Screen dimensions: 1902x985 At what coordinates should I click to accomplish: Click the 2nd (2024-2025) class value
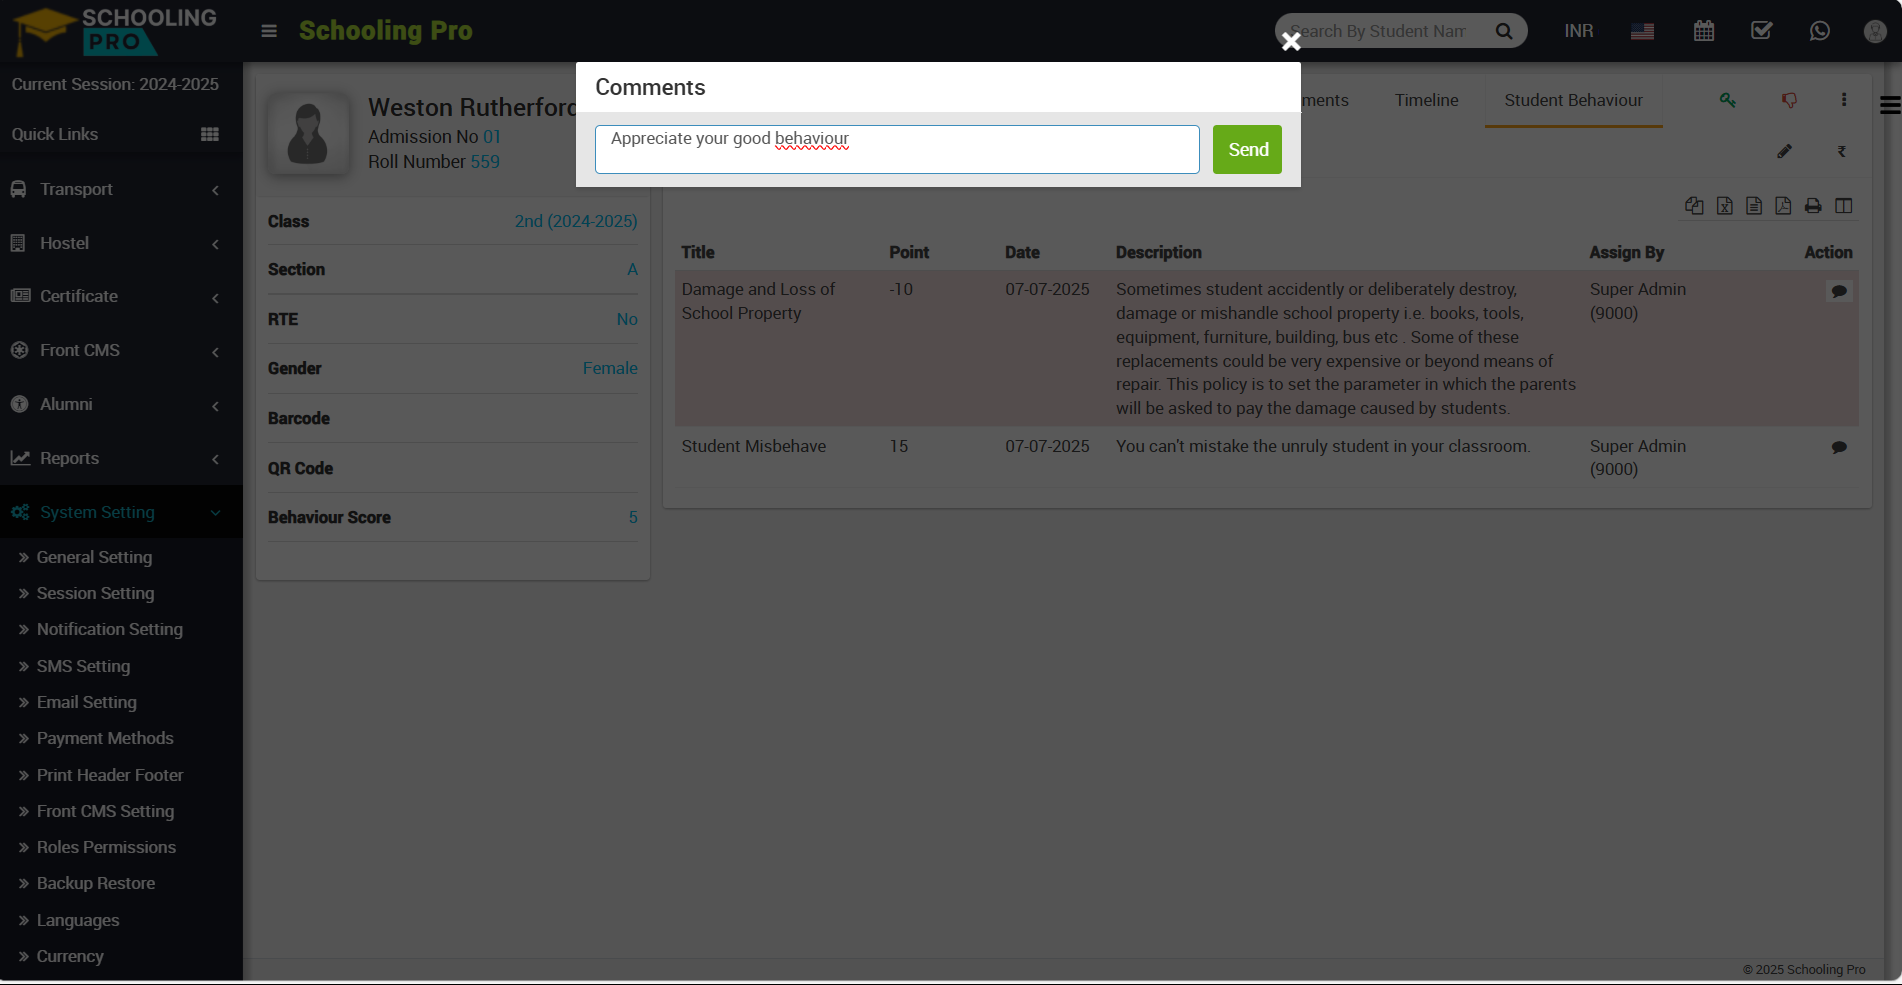576,221
